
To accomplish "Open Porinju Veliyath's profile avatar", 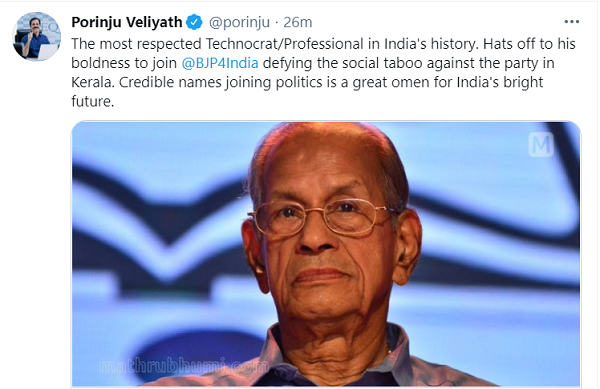I will click(37, 36).
